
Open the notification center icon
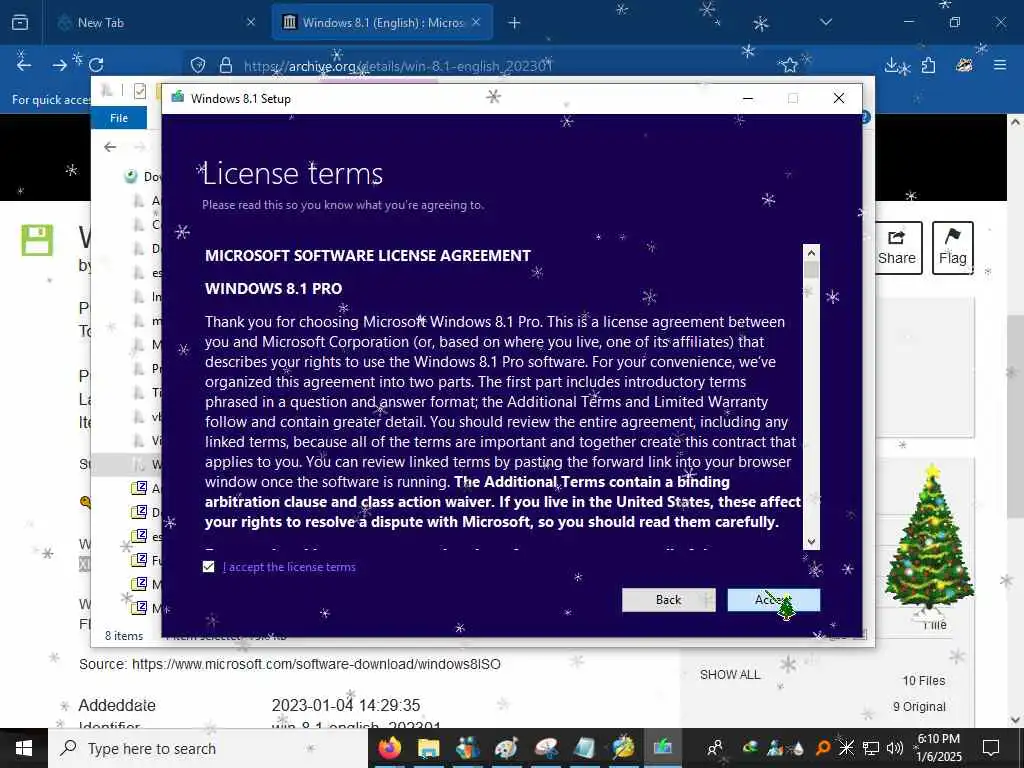[x=991, y=748]
